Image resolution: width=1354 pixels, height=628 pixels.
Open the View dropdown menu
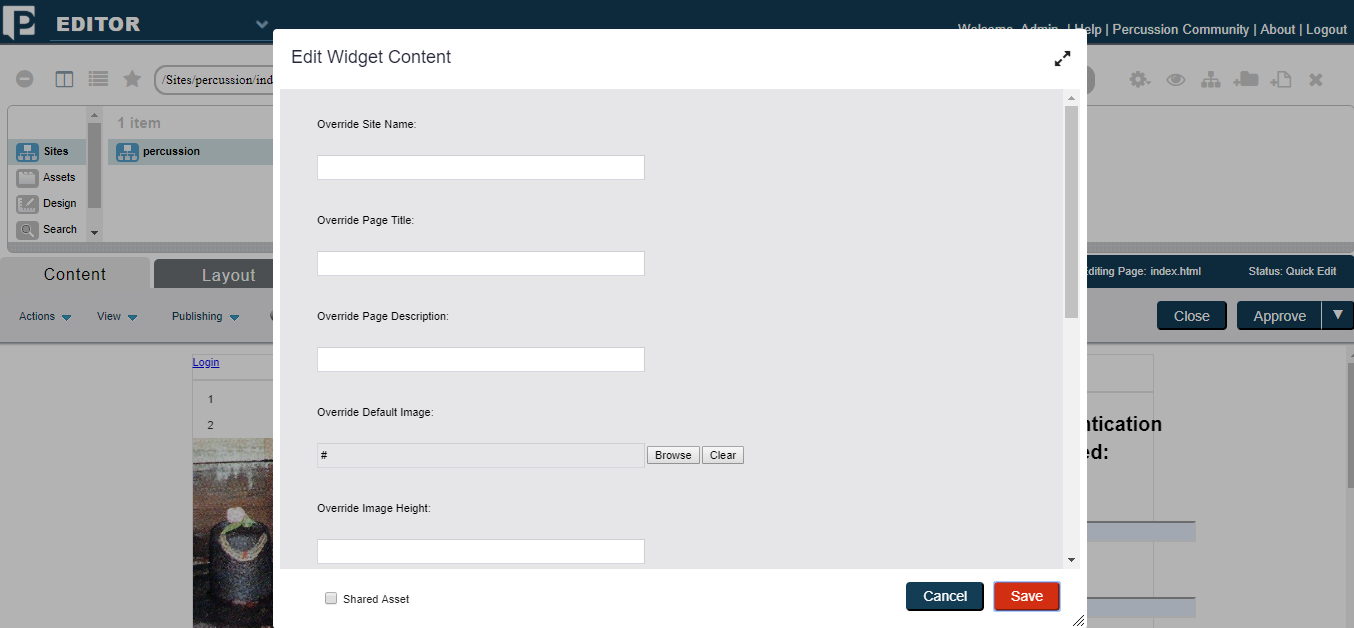117,317
